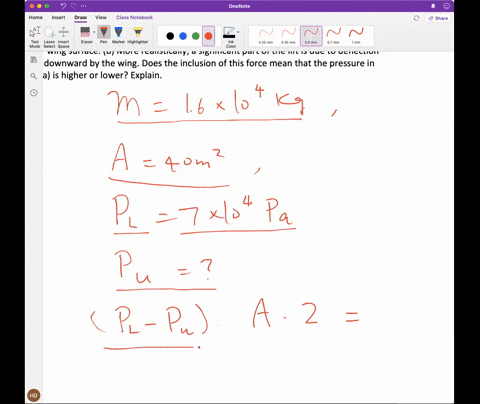Switch to the Marker tool
The width and height of the screenshot is (480, 404).
tap(118, 35)
